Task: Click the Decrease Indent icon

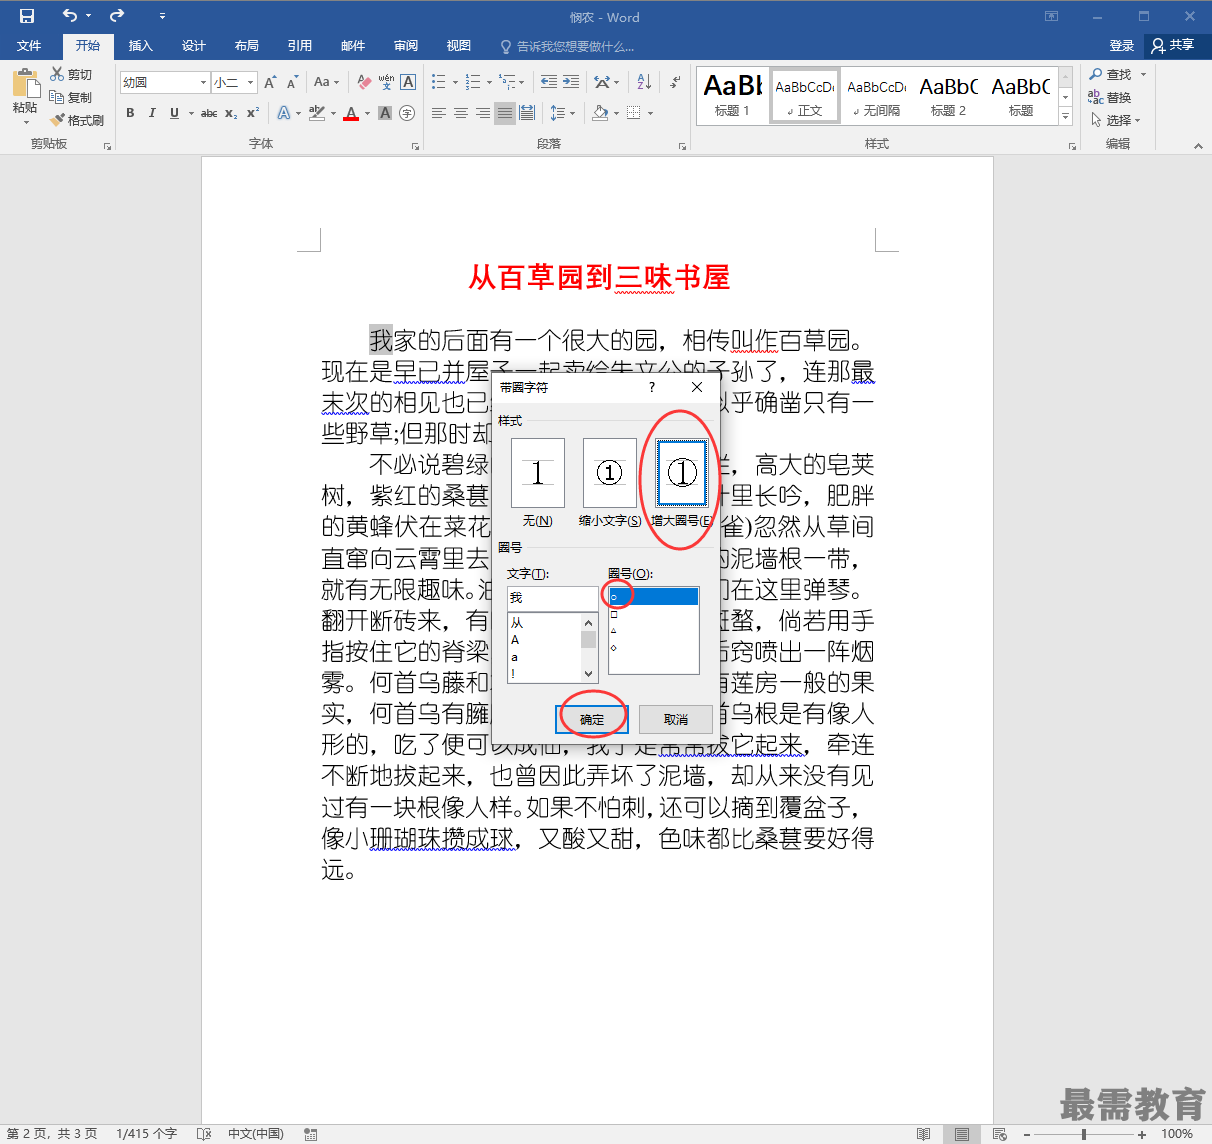Action: pos(548,82)
